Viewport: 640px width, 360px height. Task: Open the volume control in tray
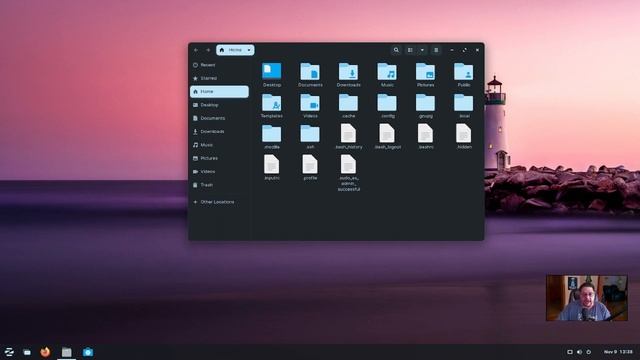click(579, 352)
